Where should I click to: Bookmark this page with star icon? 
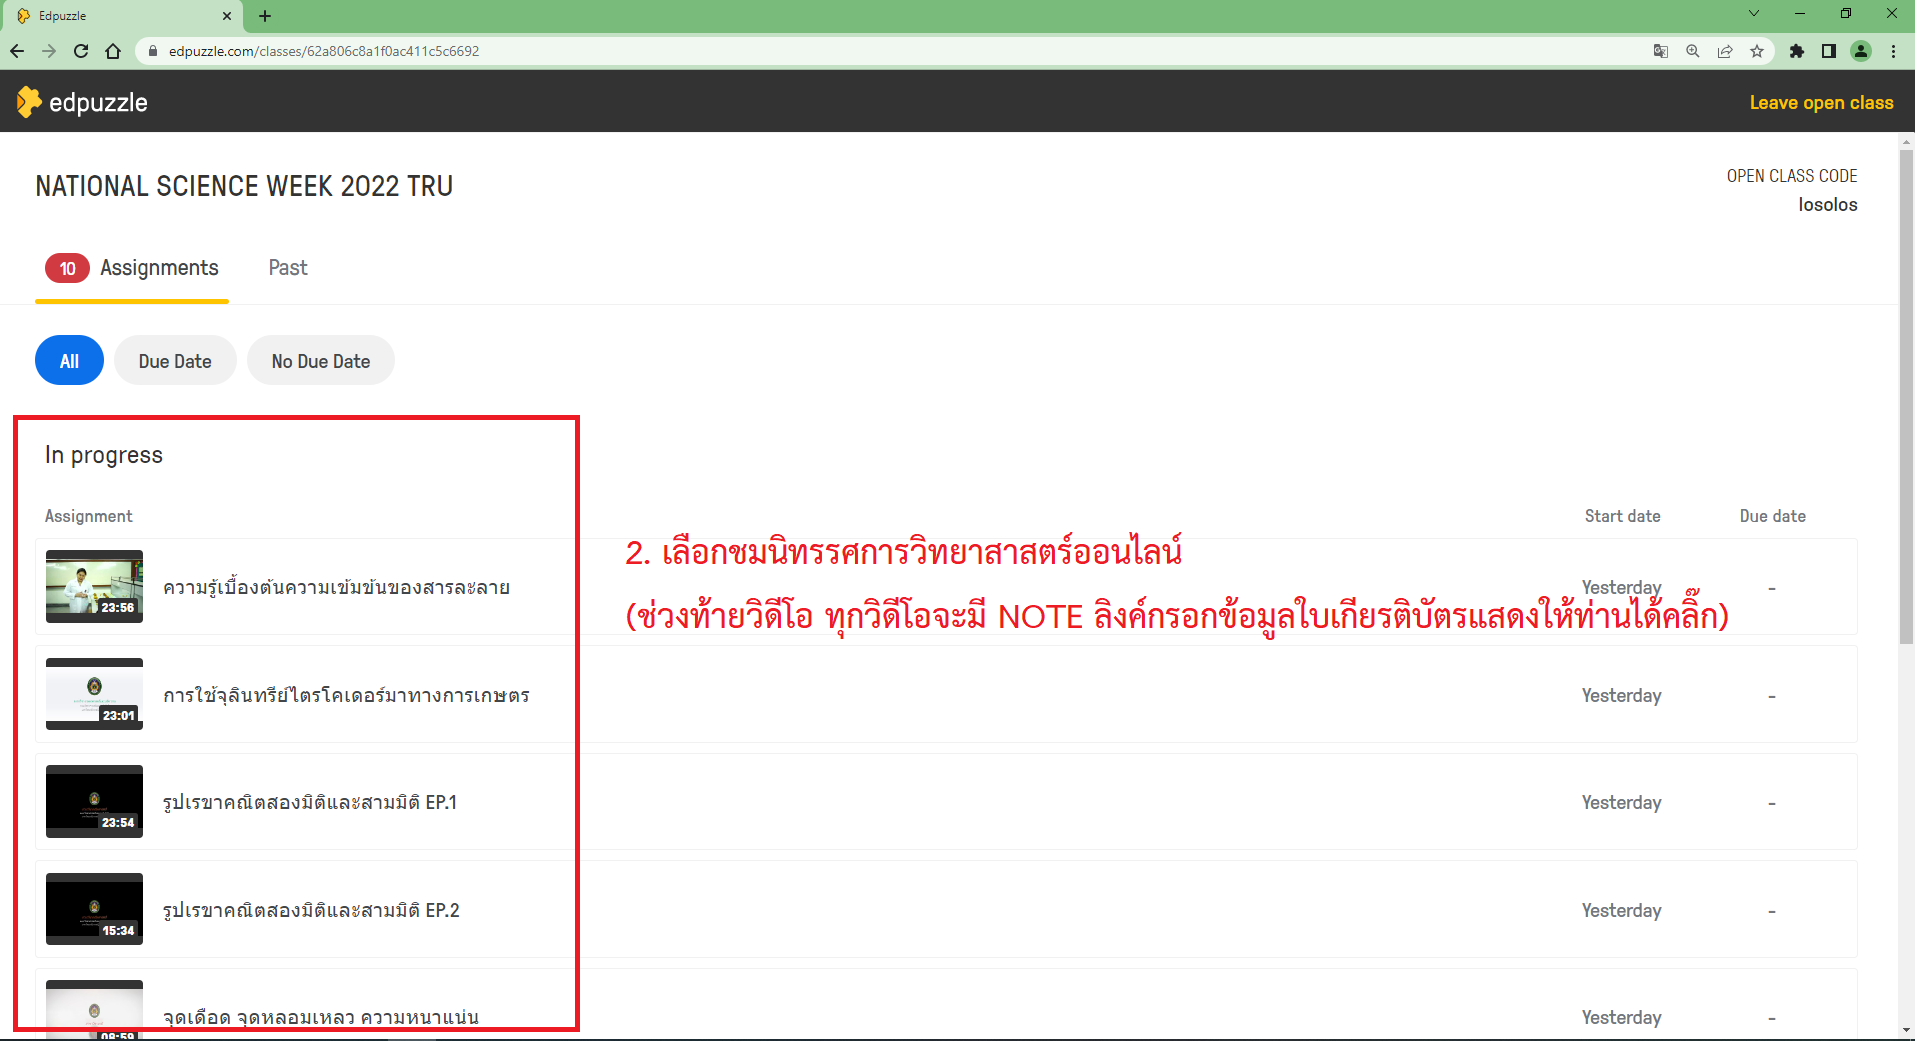coord(1757,51)
